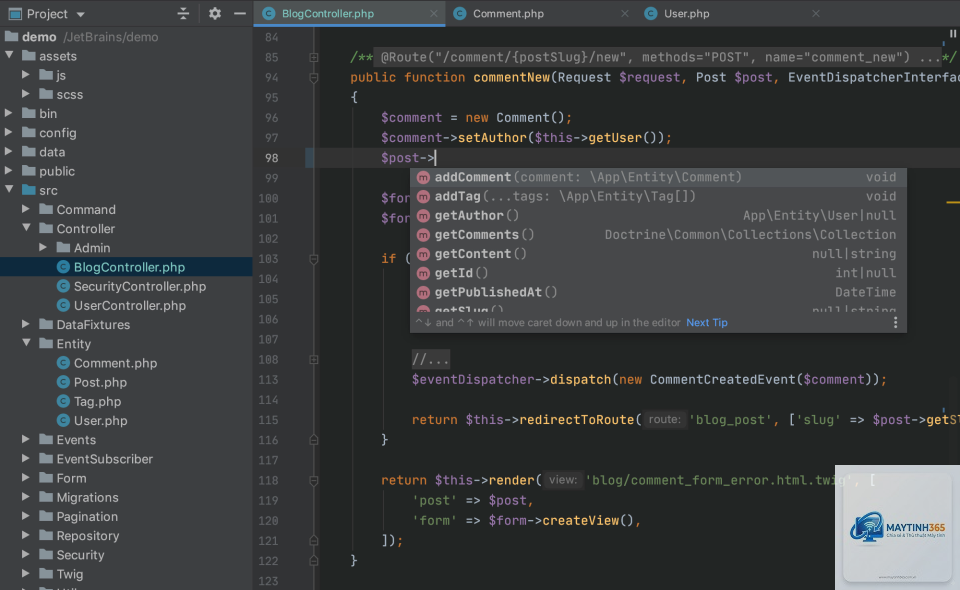Image resolution: width=960 pixels, height=590 pixels.
Task: Expand the EventSubscriber folder
Action: pos(26,458)
